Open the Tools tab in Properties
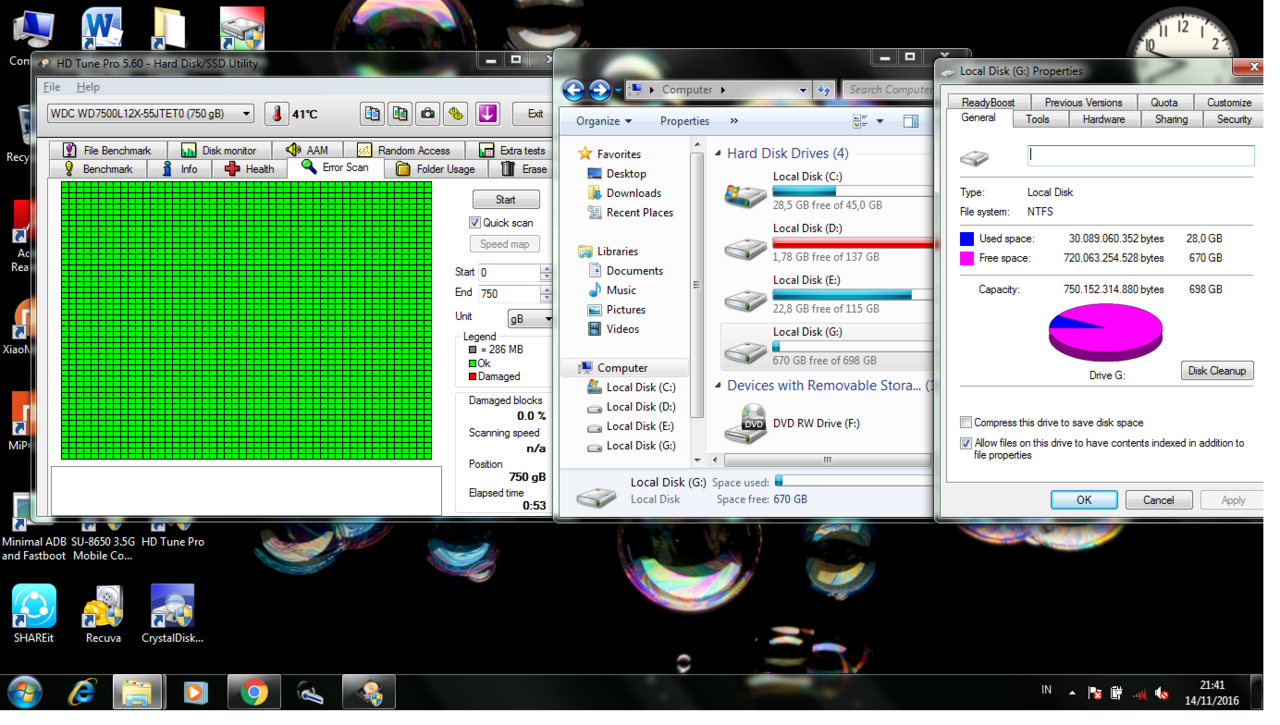The image size is (1280, 725). (1038, 119)
